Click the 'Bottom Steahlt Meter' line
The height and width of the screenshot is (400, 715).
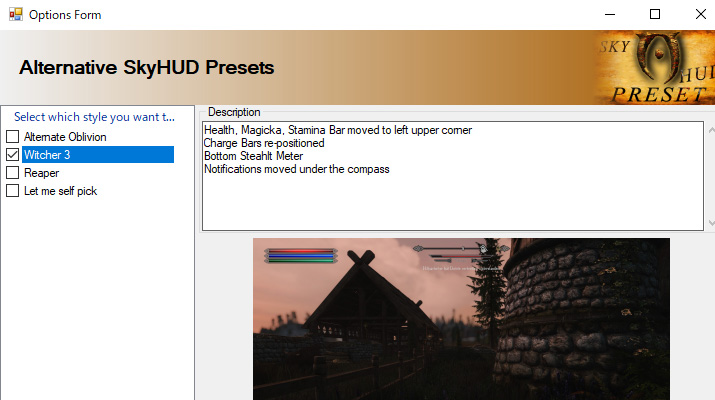coord(254,156)
